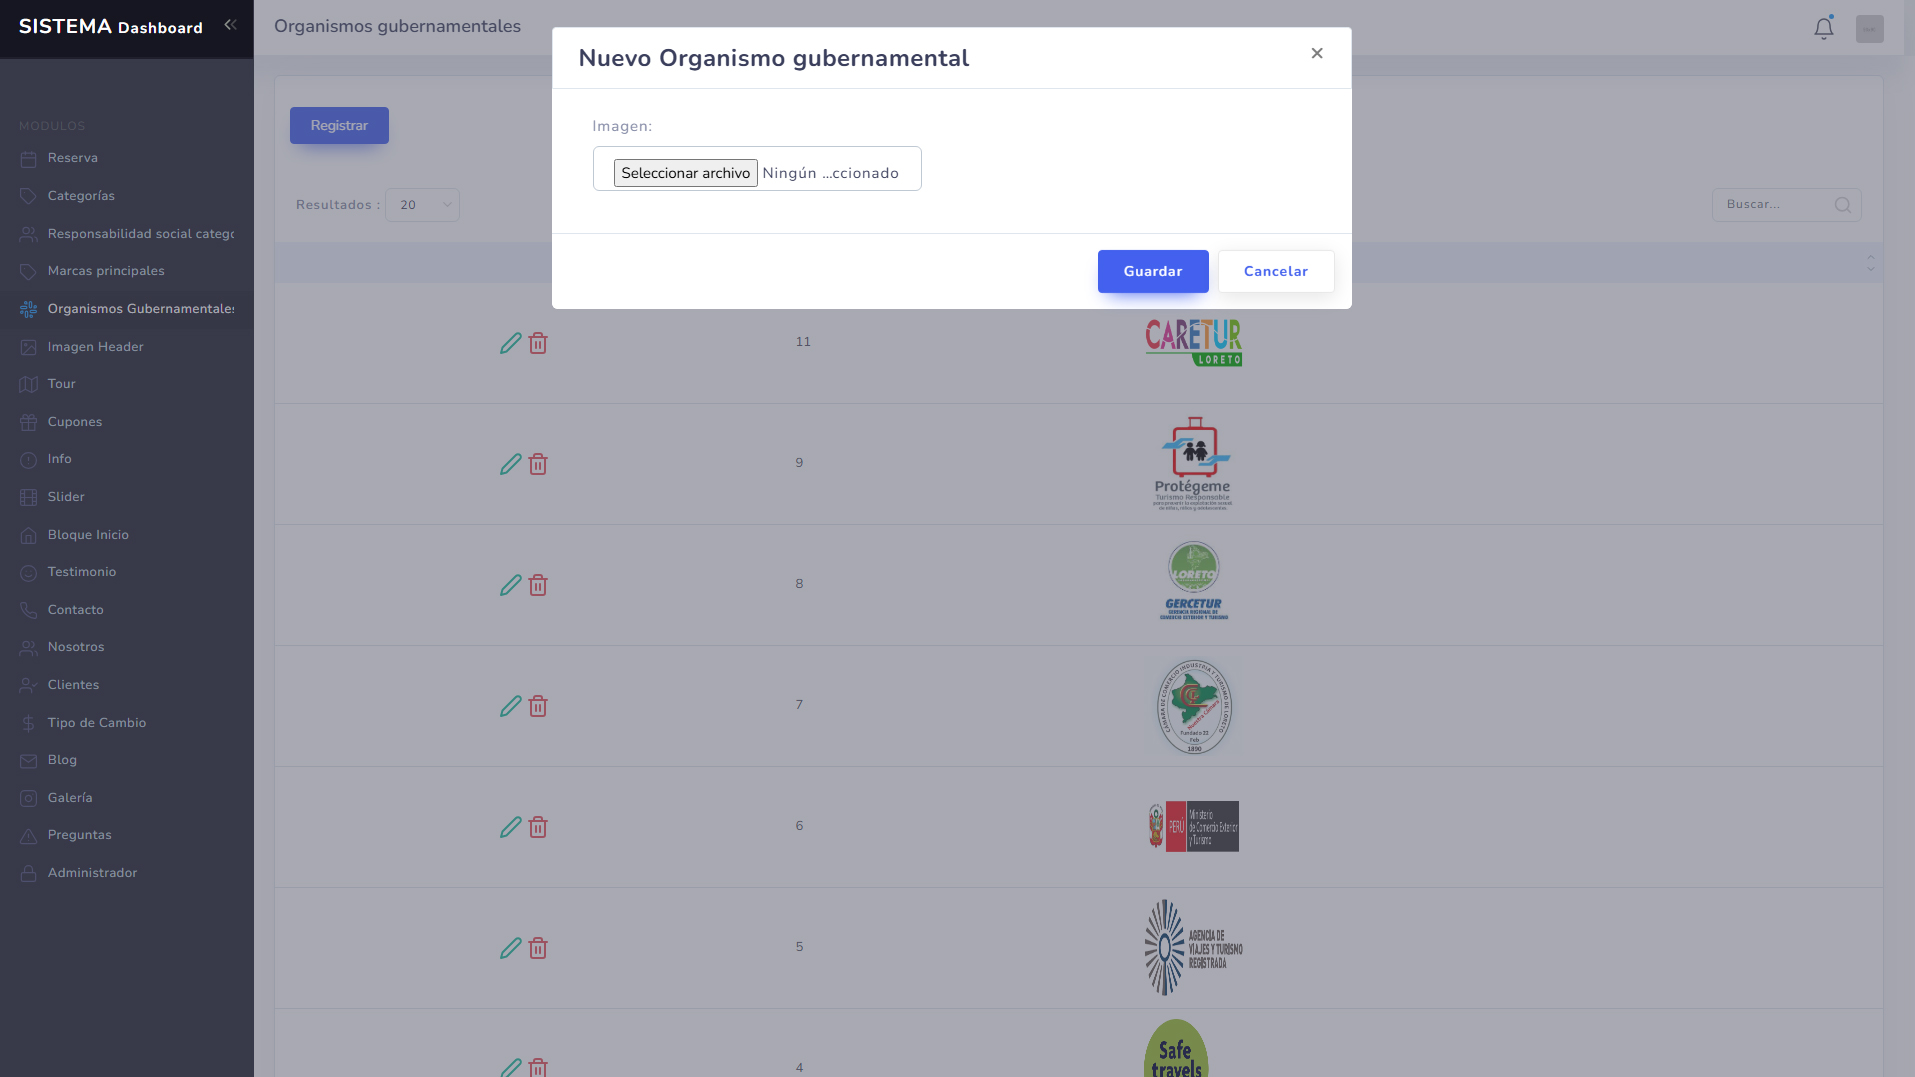1915x1077 pixels.
Task: Close the Nuevo Organismo gubernamental dialog
Action: click(x=1317, y=53)
